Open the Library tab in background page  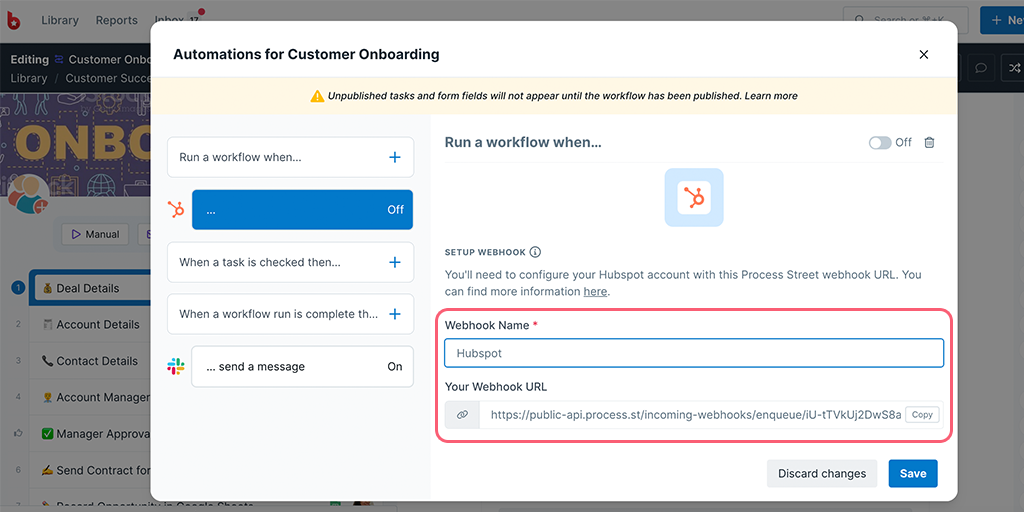(x=59, y=20)
